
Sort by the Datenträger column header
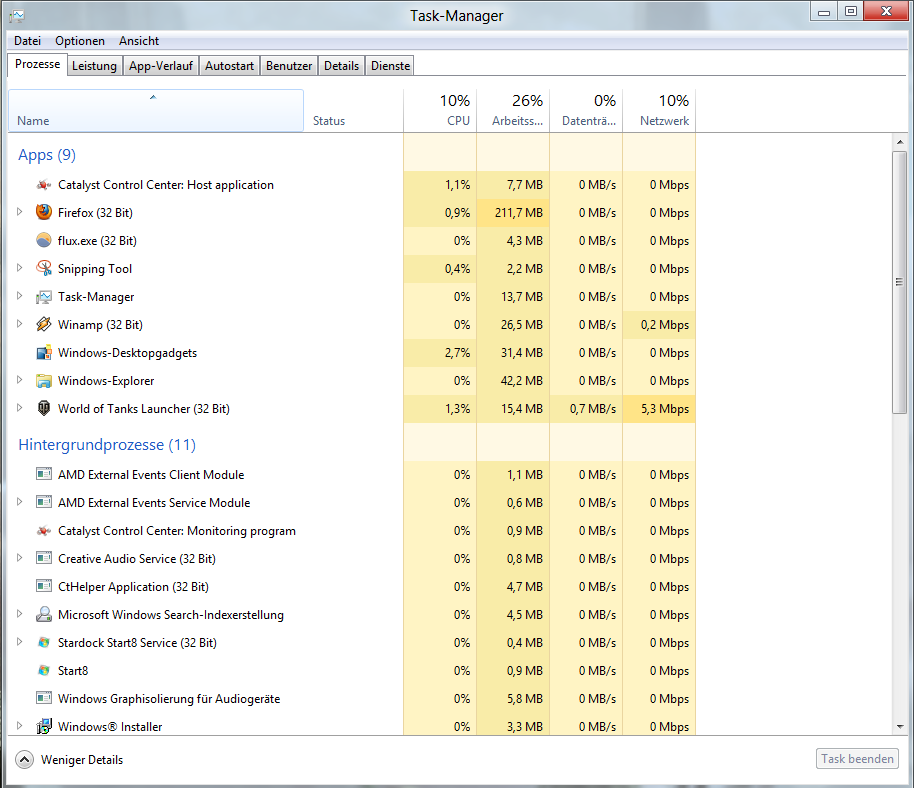point(586,111)
